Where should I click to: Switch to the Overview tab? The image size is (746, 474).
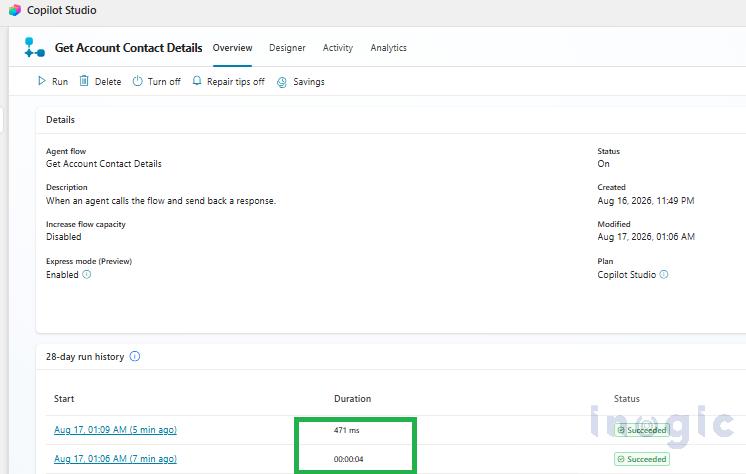pos(232,48)
